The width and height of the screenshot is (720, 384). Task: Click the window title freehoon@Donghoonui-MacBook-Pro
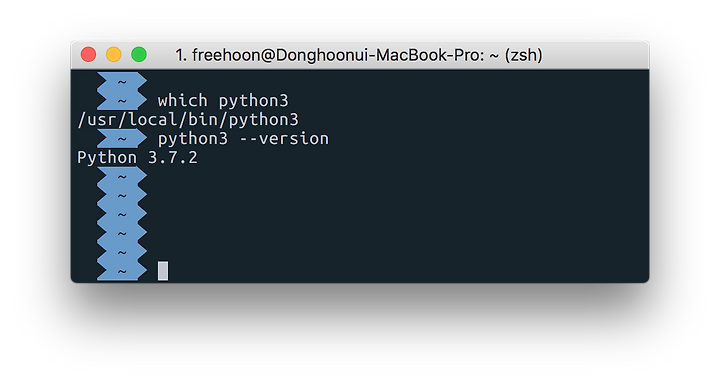338,55
